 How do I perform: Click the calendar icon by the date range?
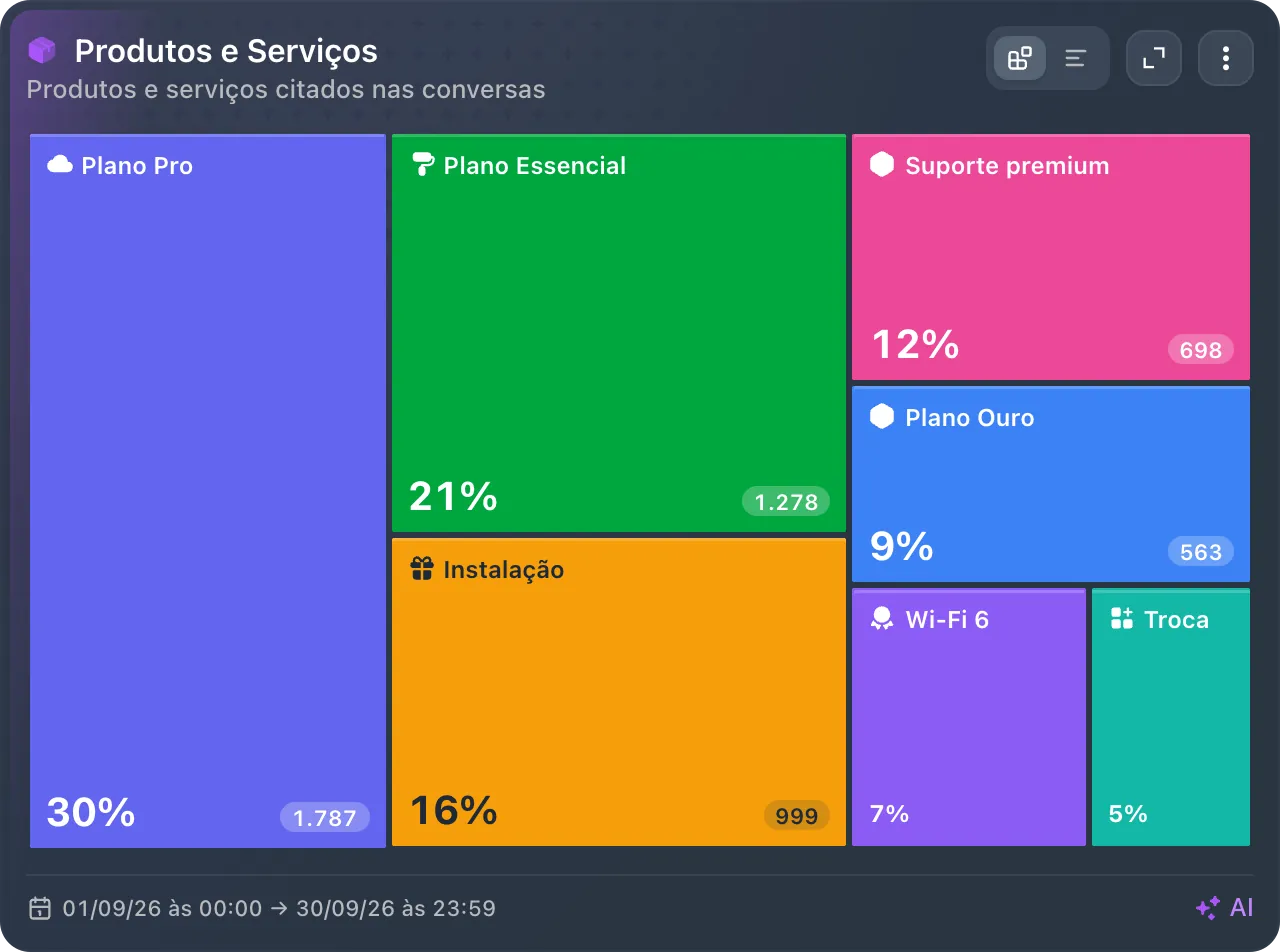[40, 908]
